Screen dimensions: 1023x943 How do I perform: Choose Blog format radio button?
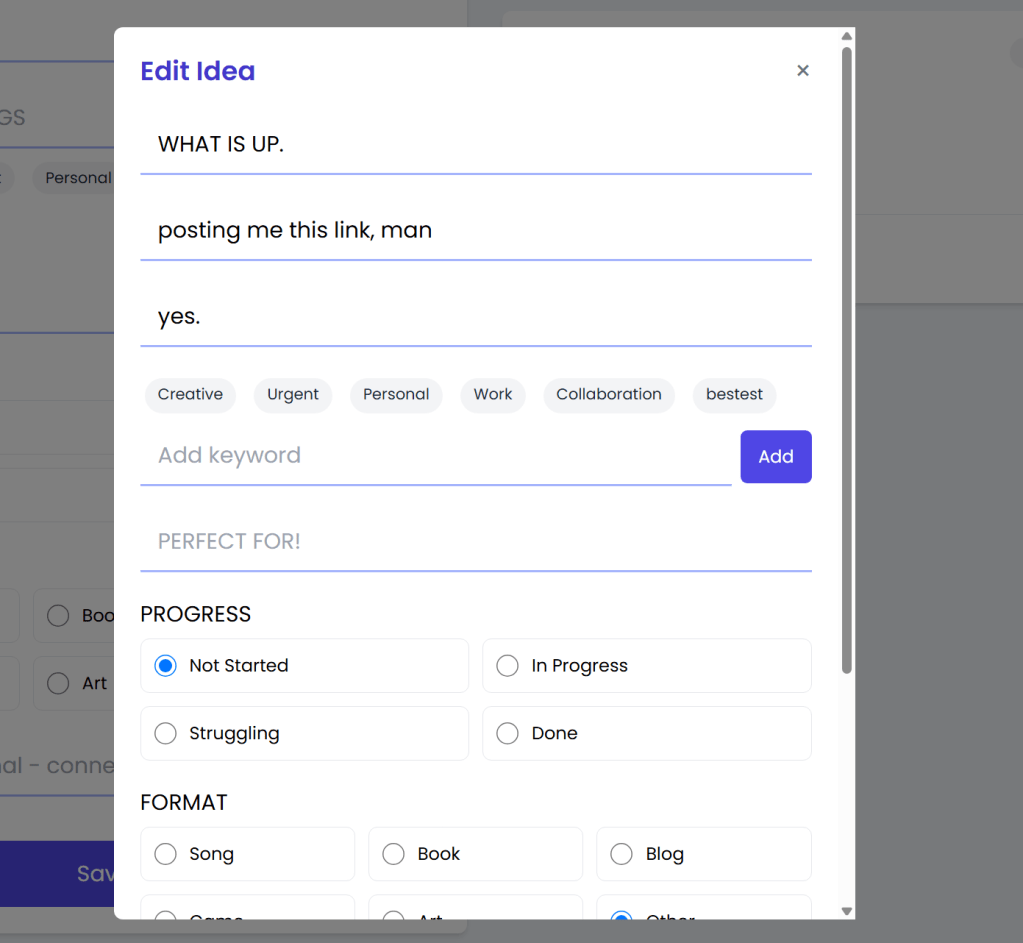tap(622, 854)
